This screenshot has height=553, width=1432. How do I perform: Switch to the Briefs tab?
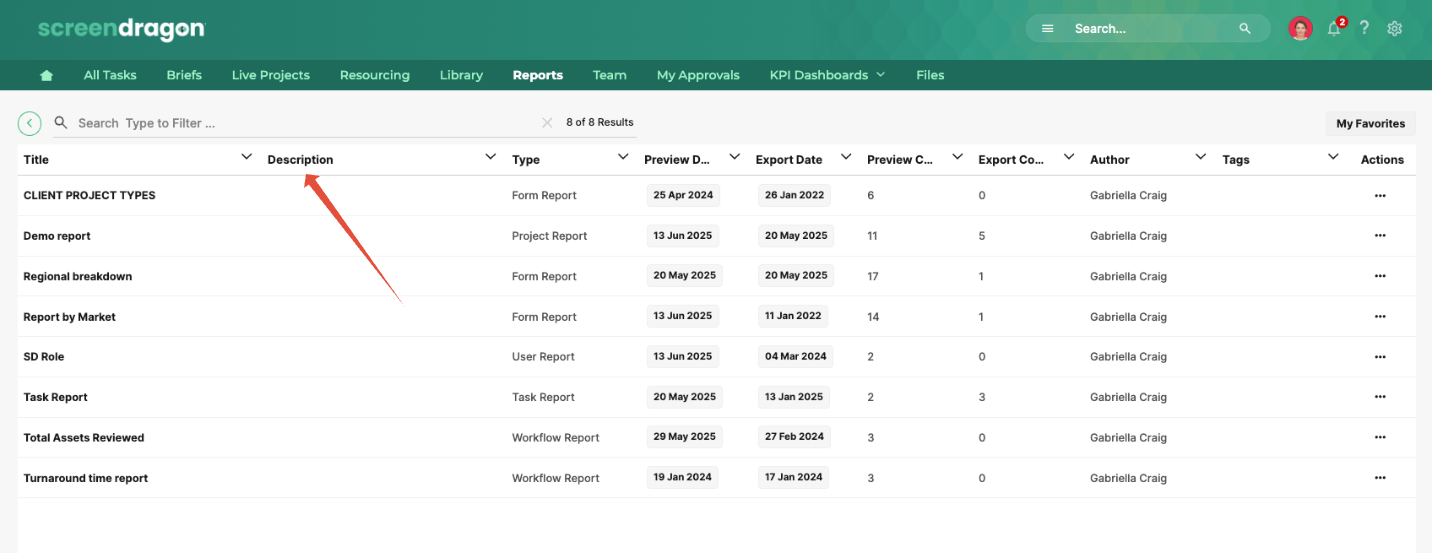point(184,75)
